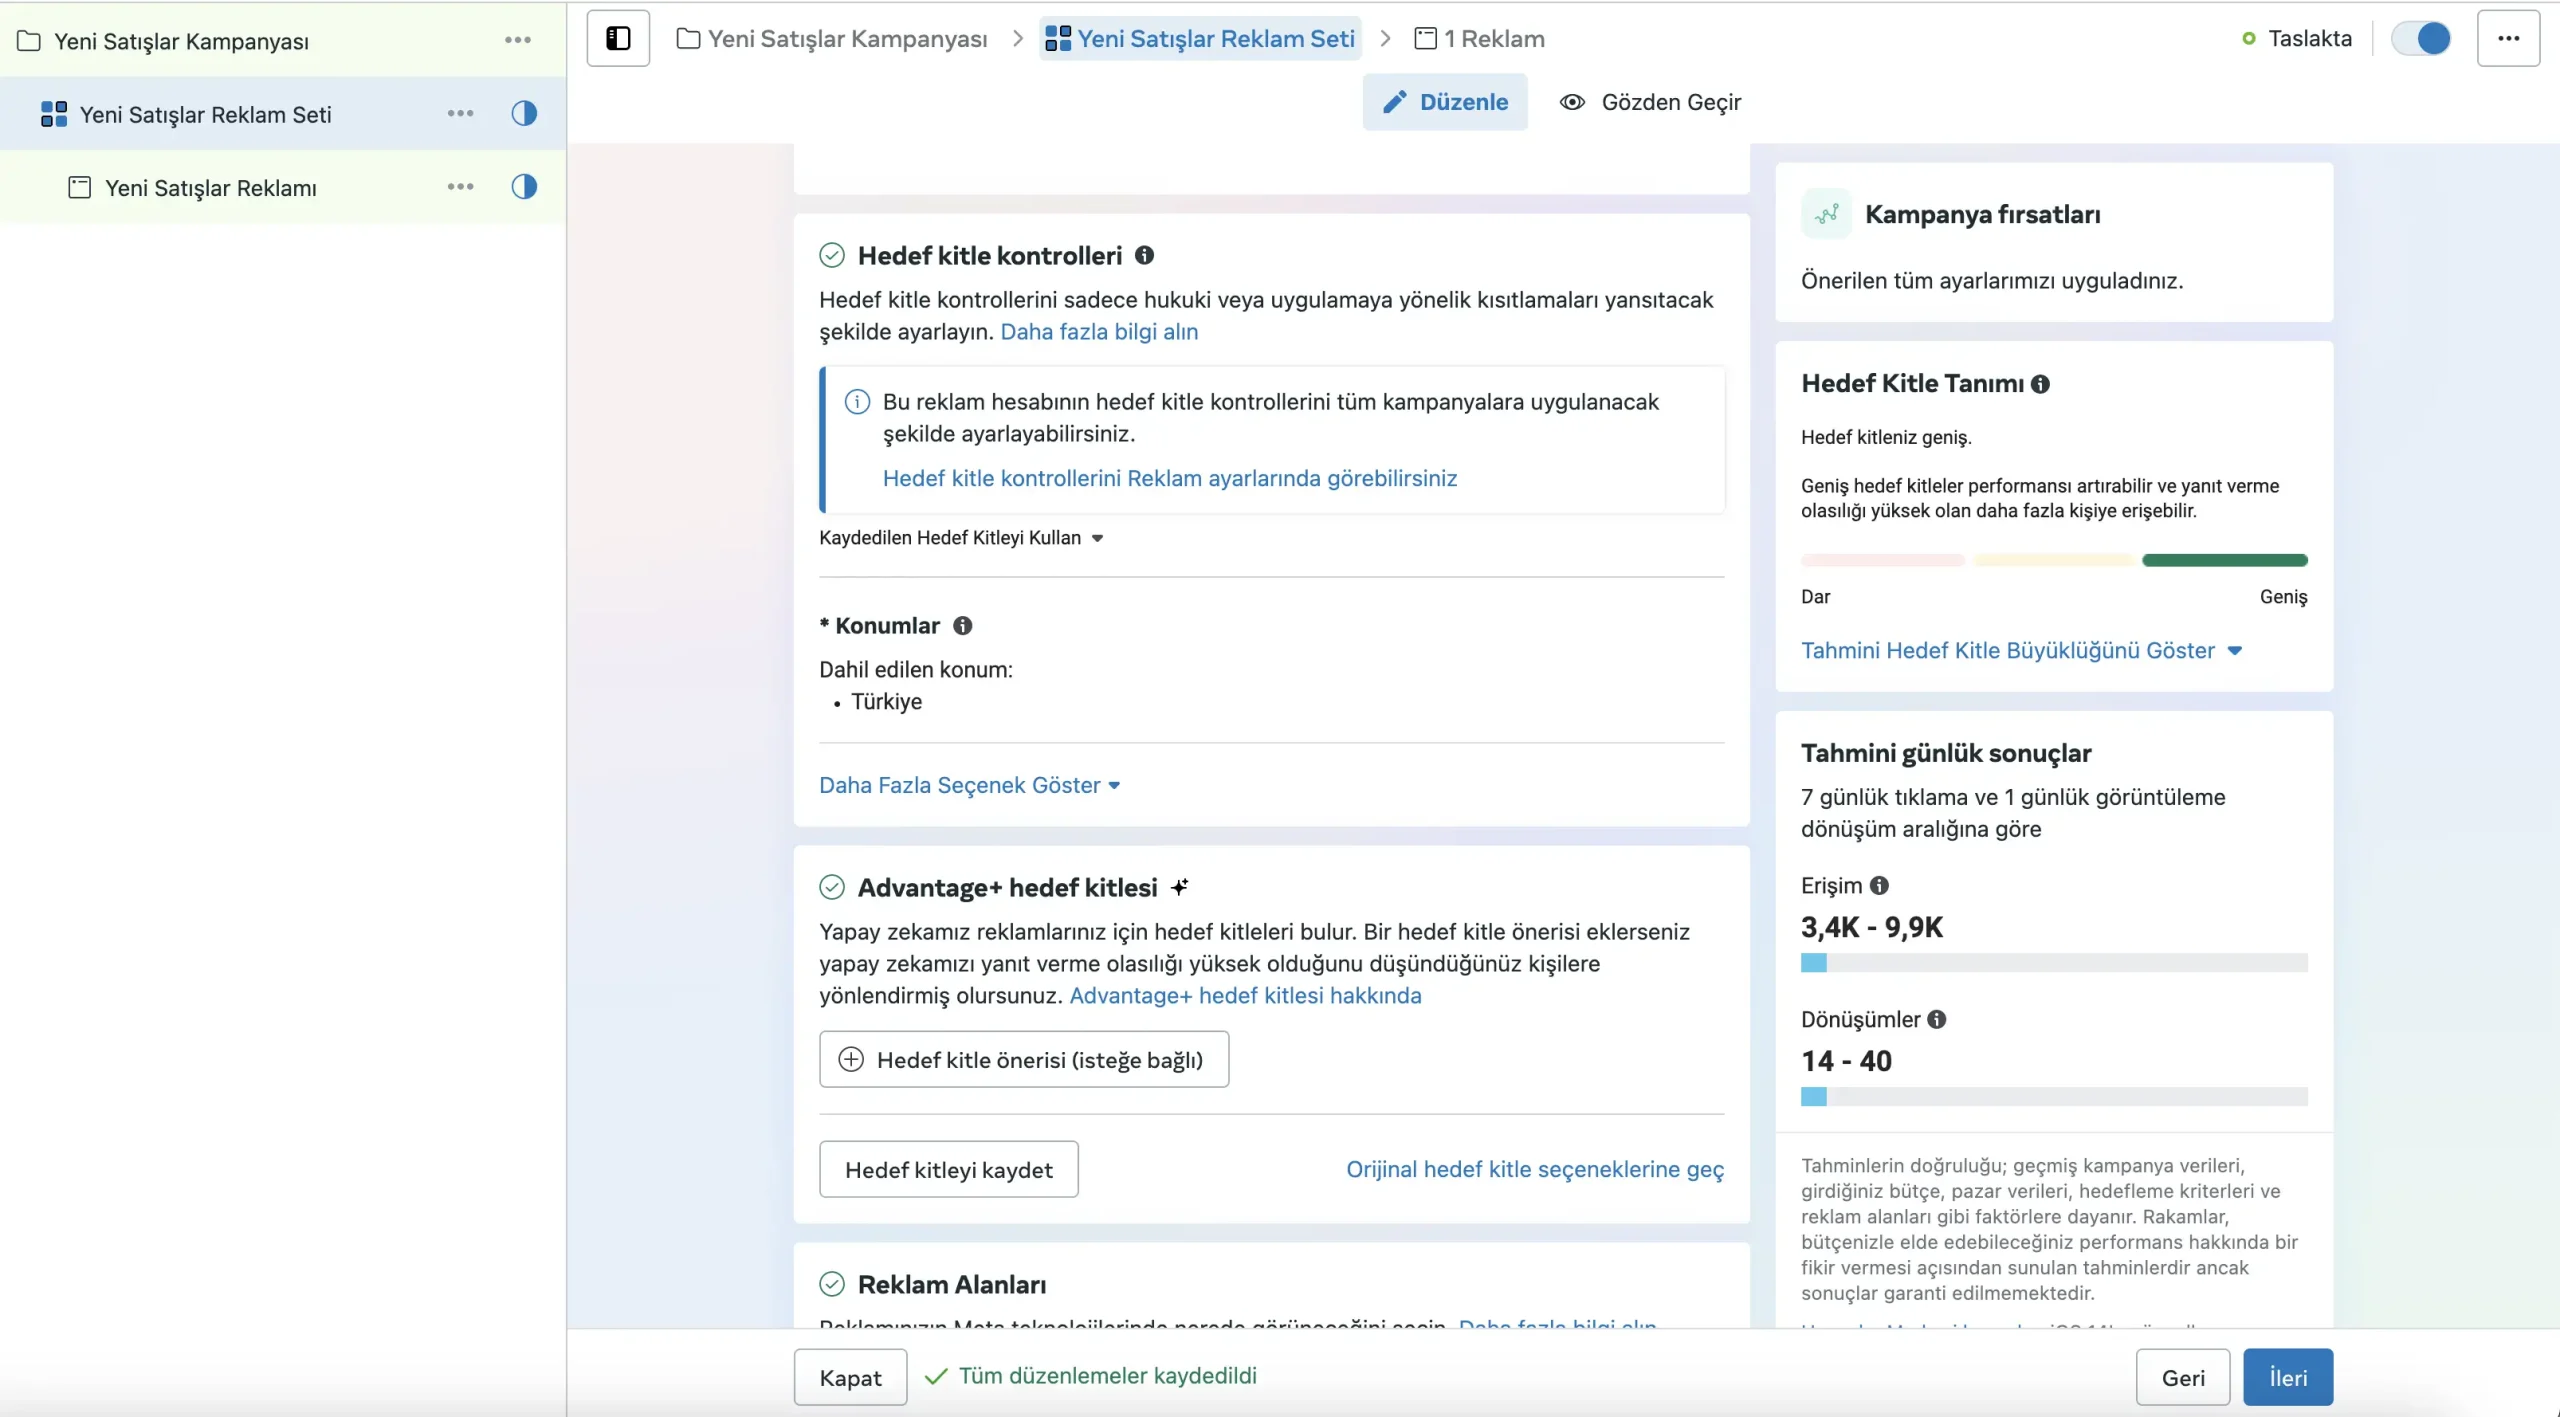Switch the Taslakta ad set toggle
This screenshot has height=1417, width=2560.
coord(2420,39)
